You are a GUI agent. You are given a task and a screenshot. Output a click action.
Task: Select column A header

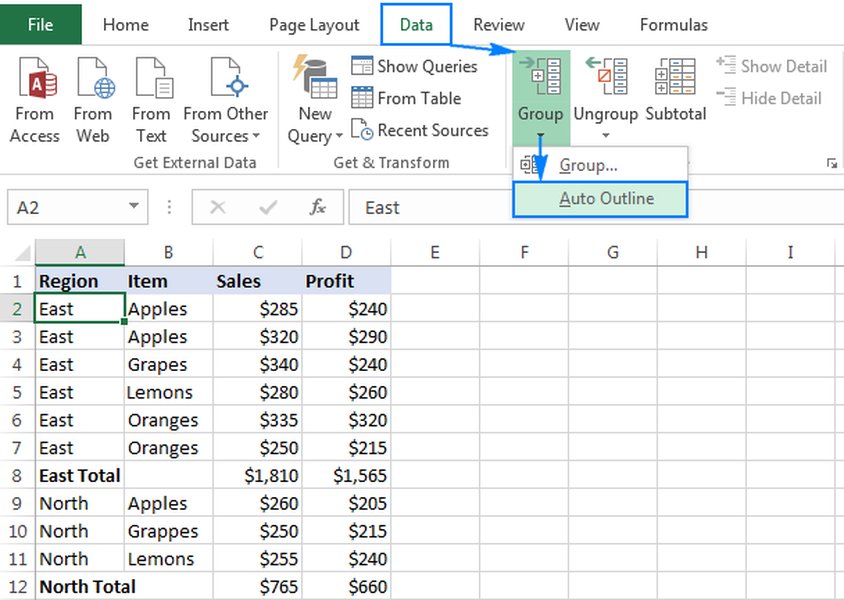80,252
